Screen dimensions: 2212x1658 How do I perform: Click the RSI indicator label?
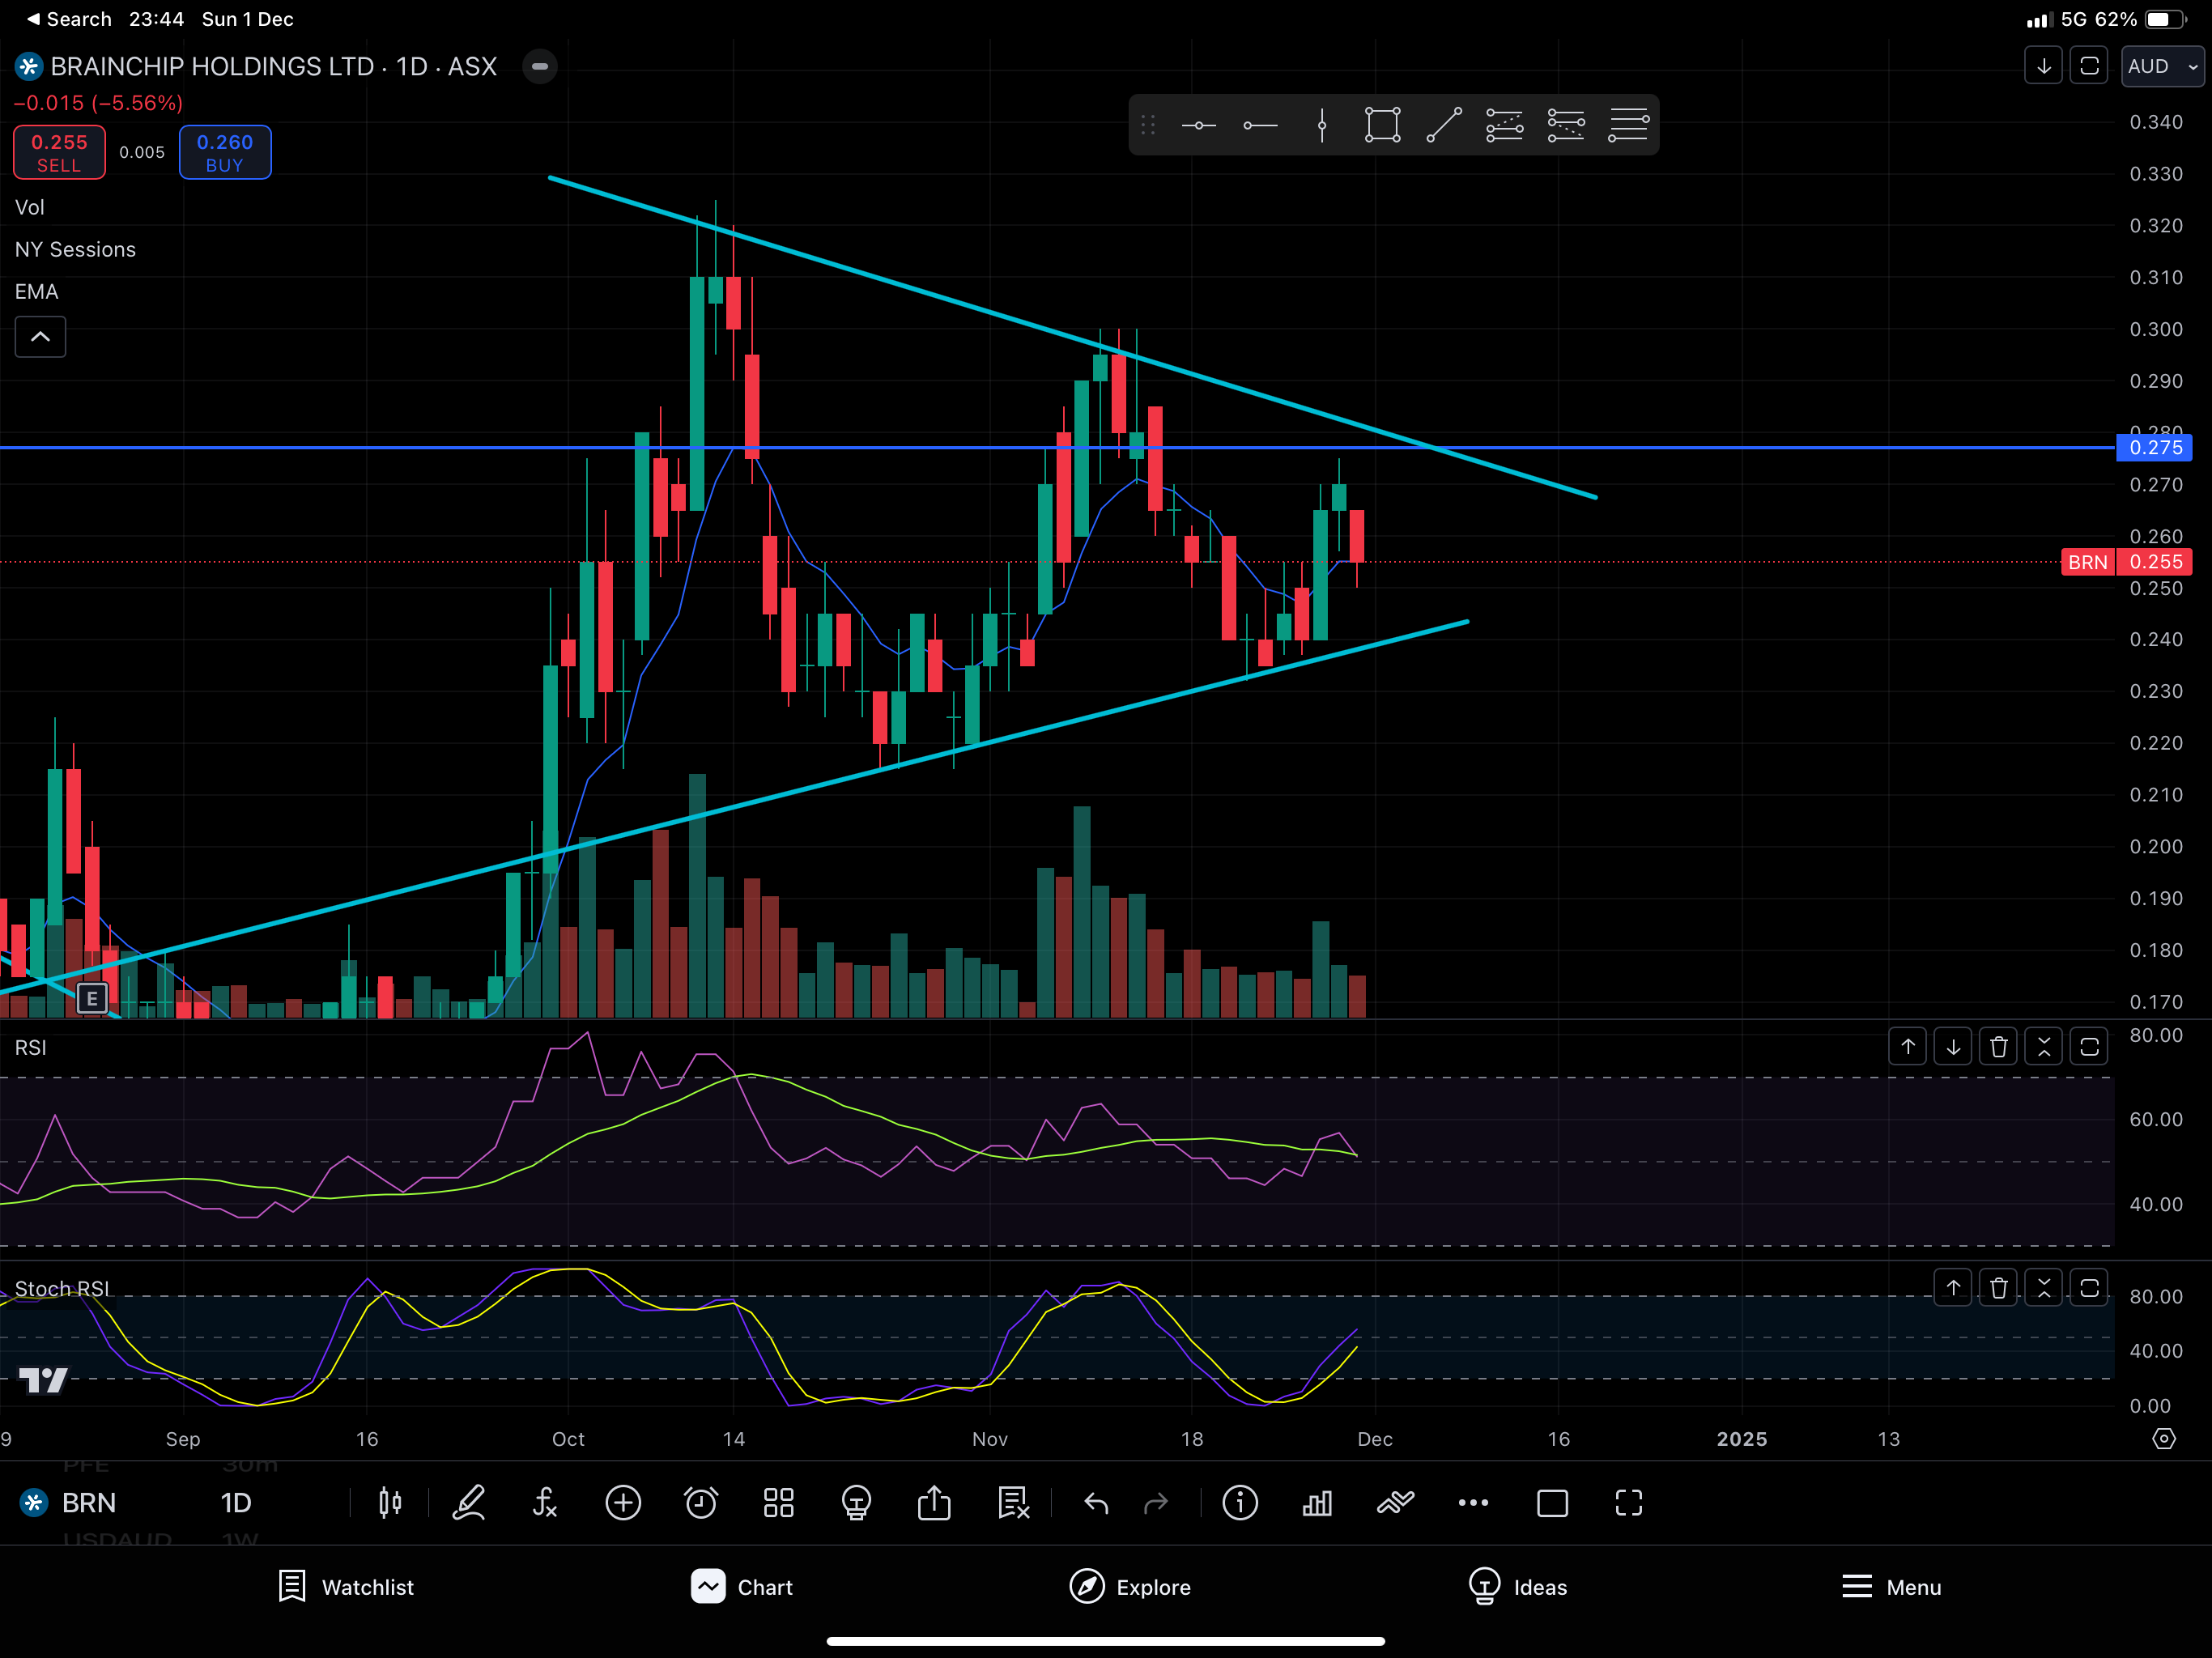click(30, 1047)
